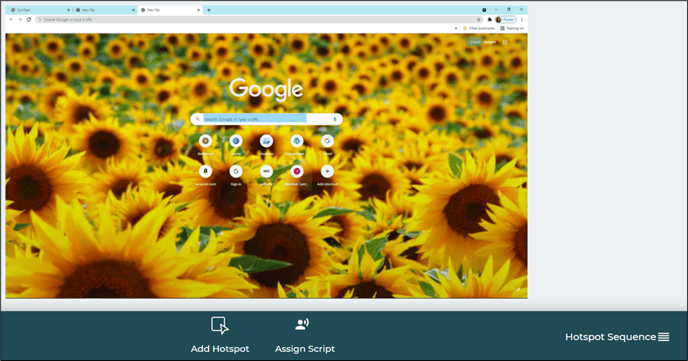Click the Google logo

click(266, 89)
